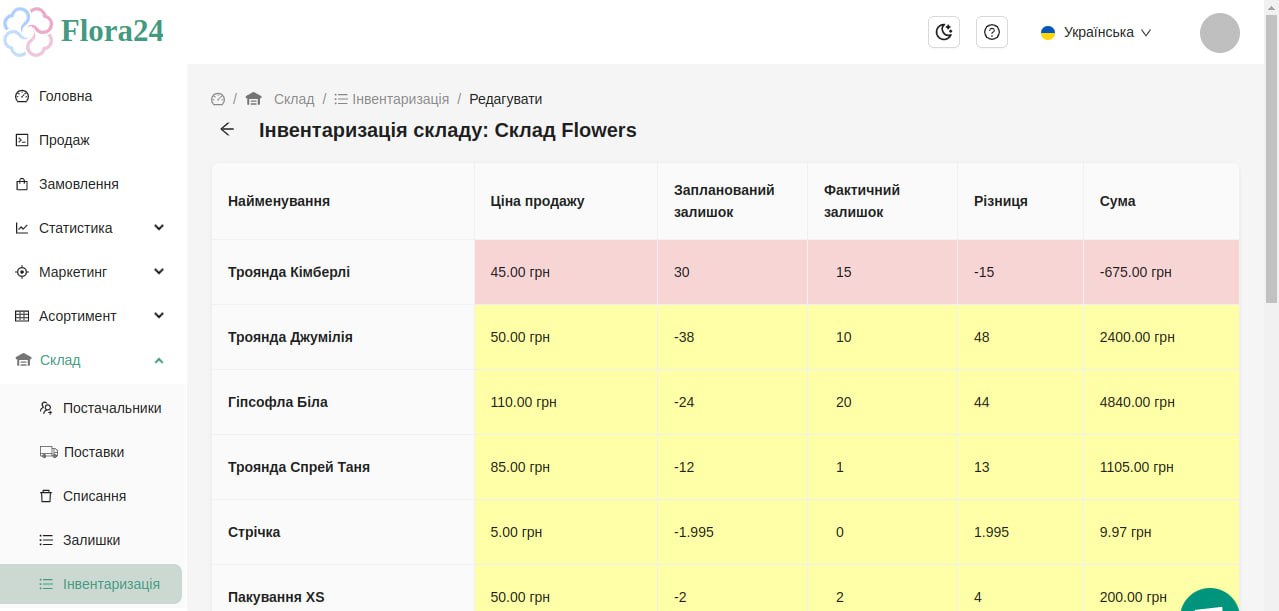Edit actual stock for Стрічка
Screen dimensions: 1279x611
(880, 532)
